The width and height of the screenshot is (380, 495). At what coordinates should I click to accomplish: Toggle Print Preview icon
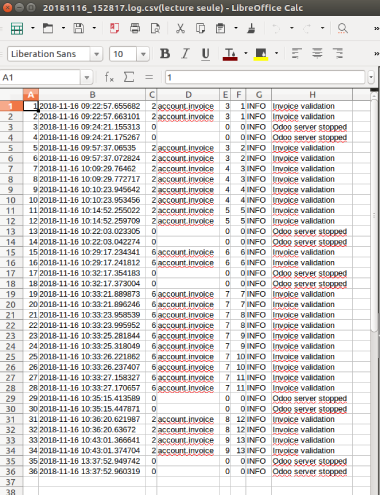[x=155, y=28]
